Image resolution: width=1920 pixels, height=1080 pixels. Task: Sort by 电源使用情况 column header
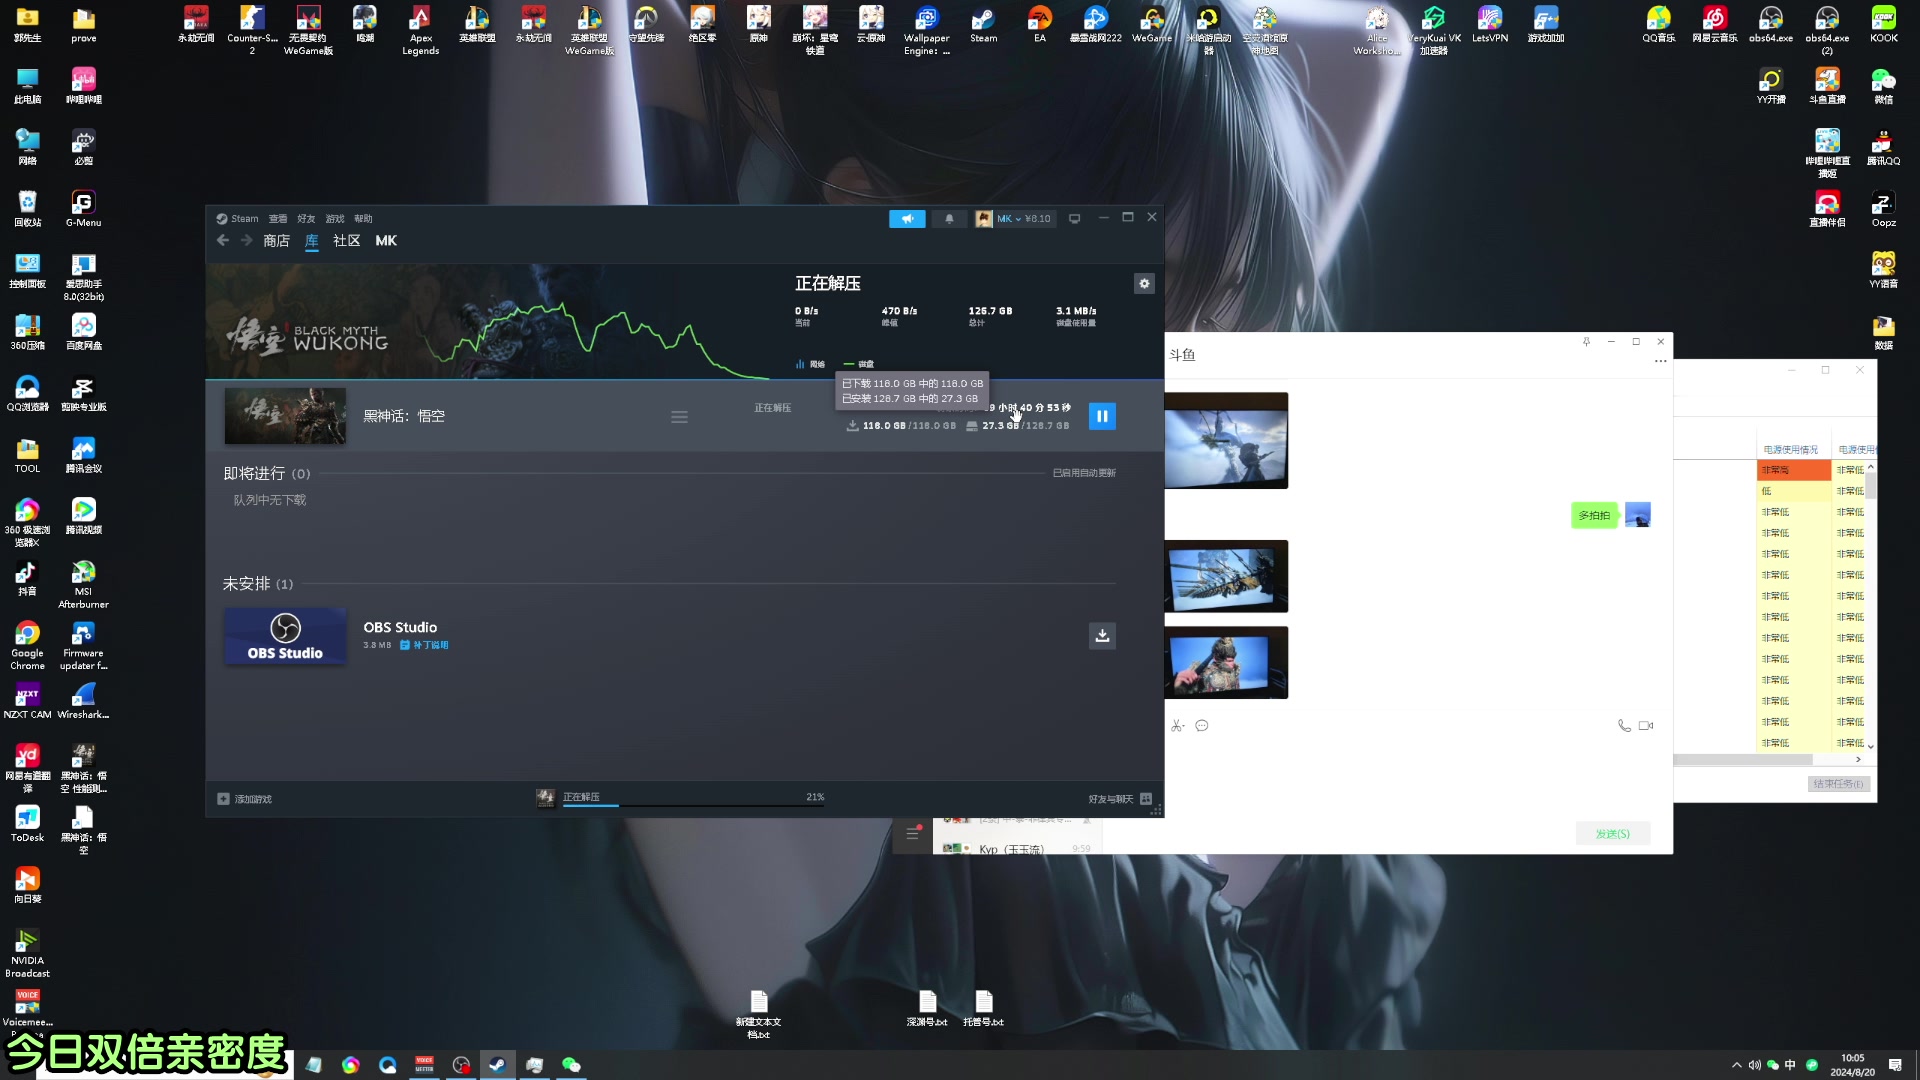tap(1794, 450)
